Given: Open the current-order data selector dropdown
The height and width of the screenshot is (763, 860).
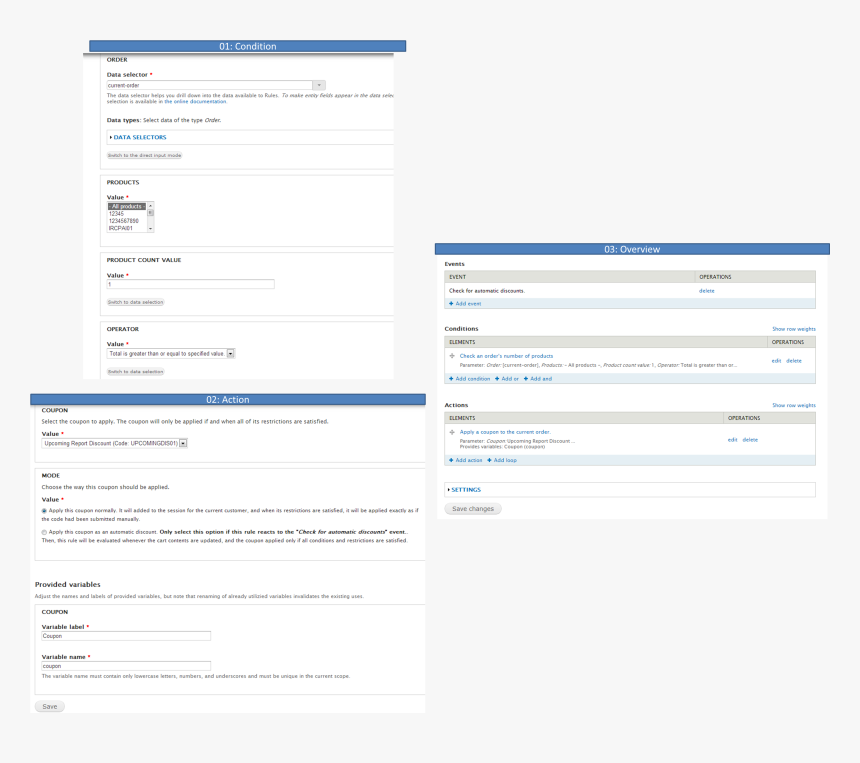Looking at the screenshot, I should point(319,86).
